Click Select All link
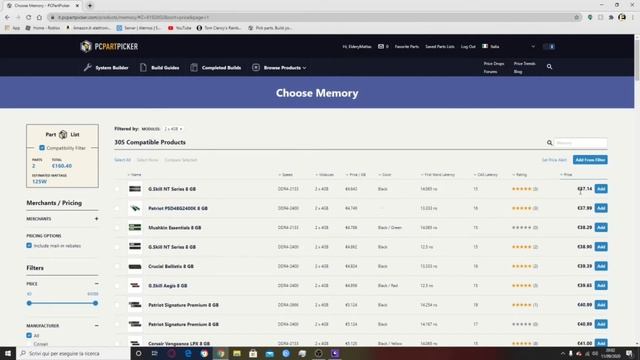 coord(122,160)
